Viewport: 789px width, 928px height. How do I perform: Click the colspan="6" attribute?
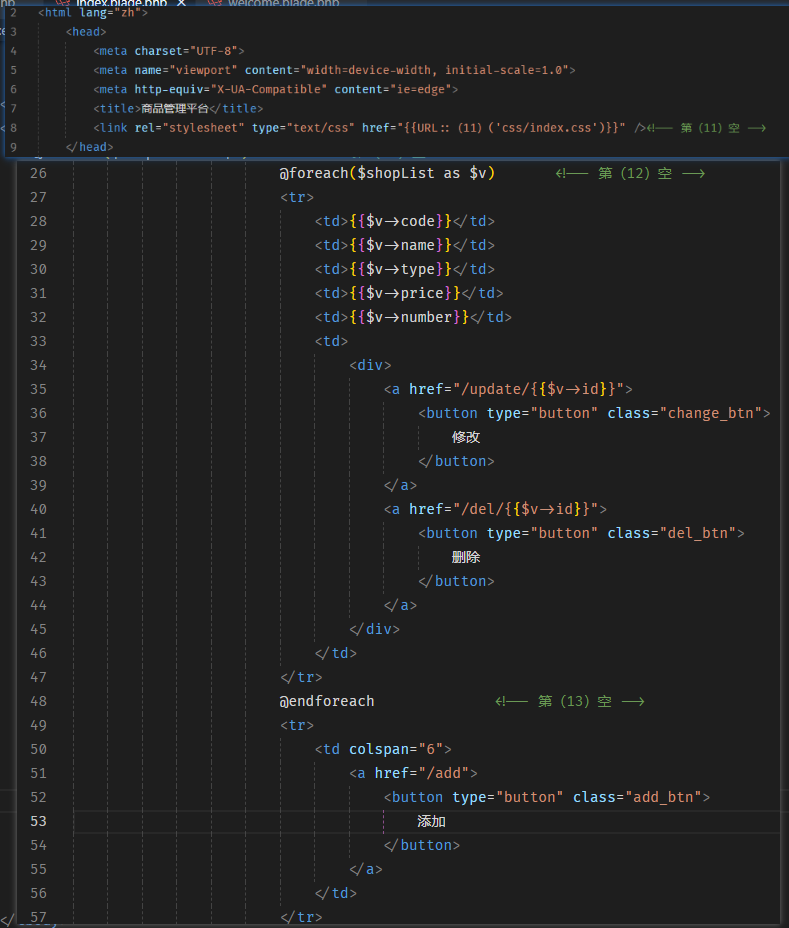(396, 749)
